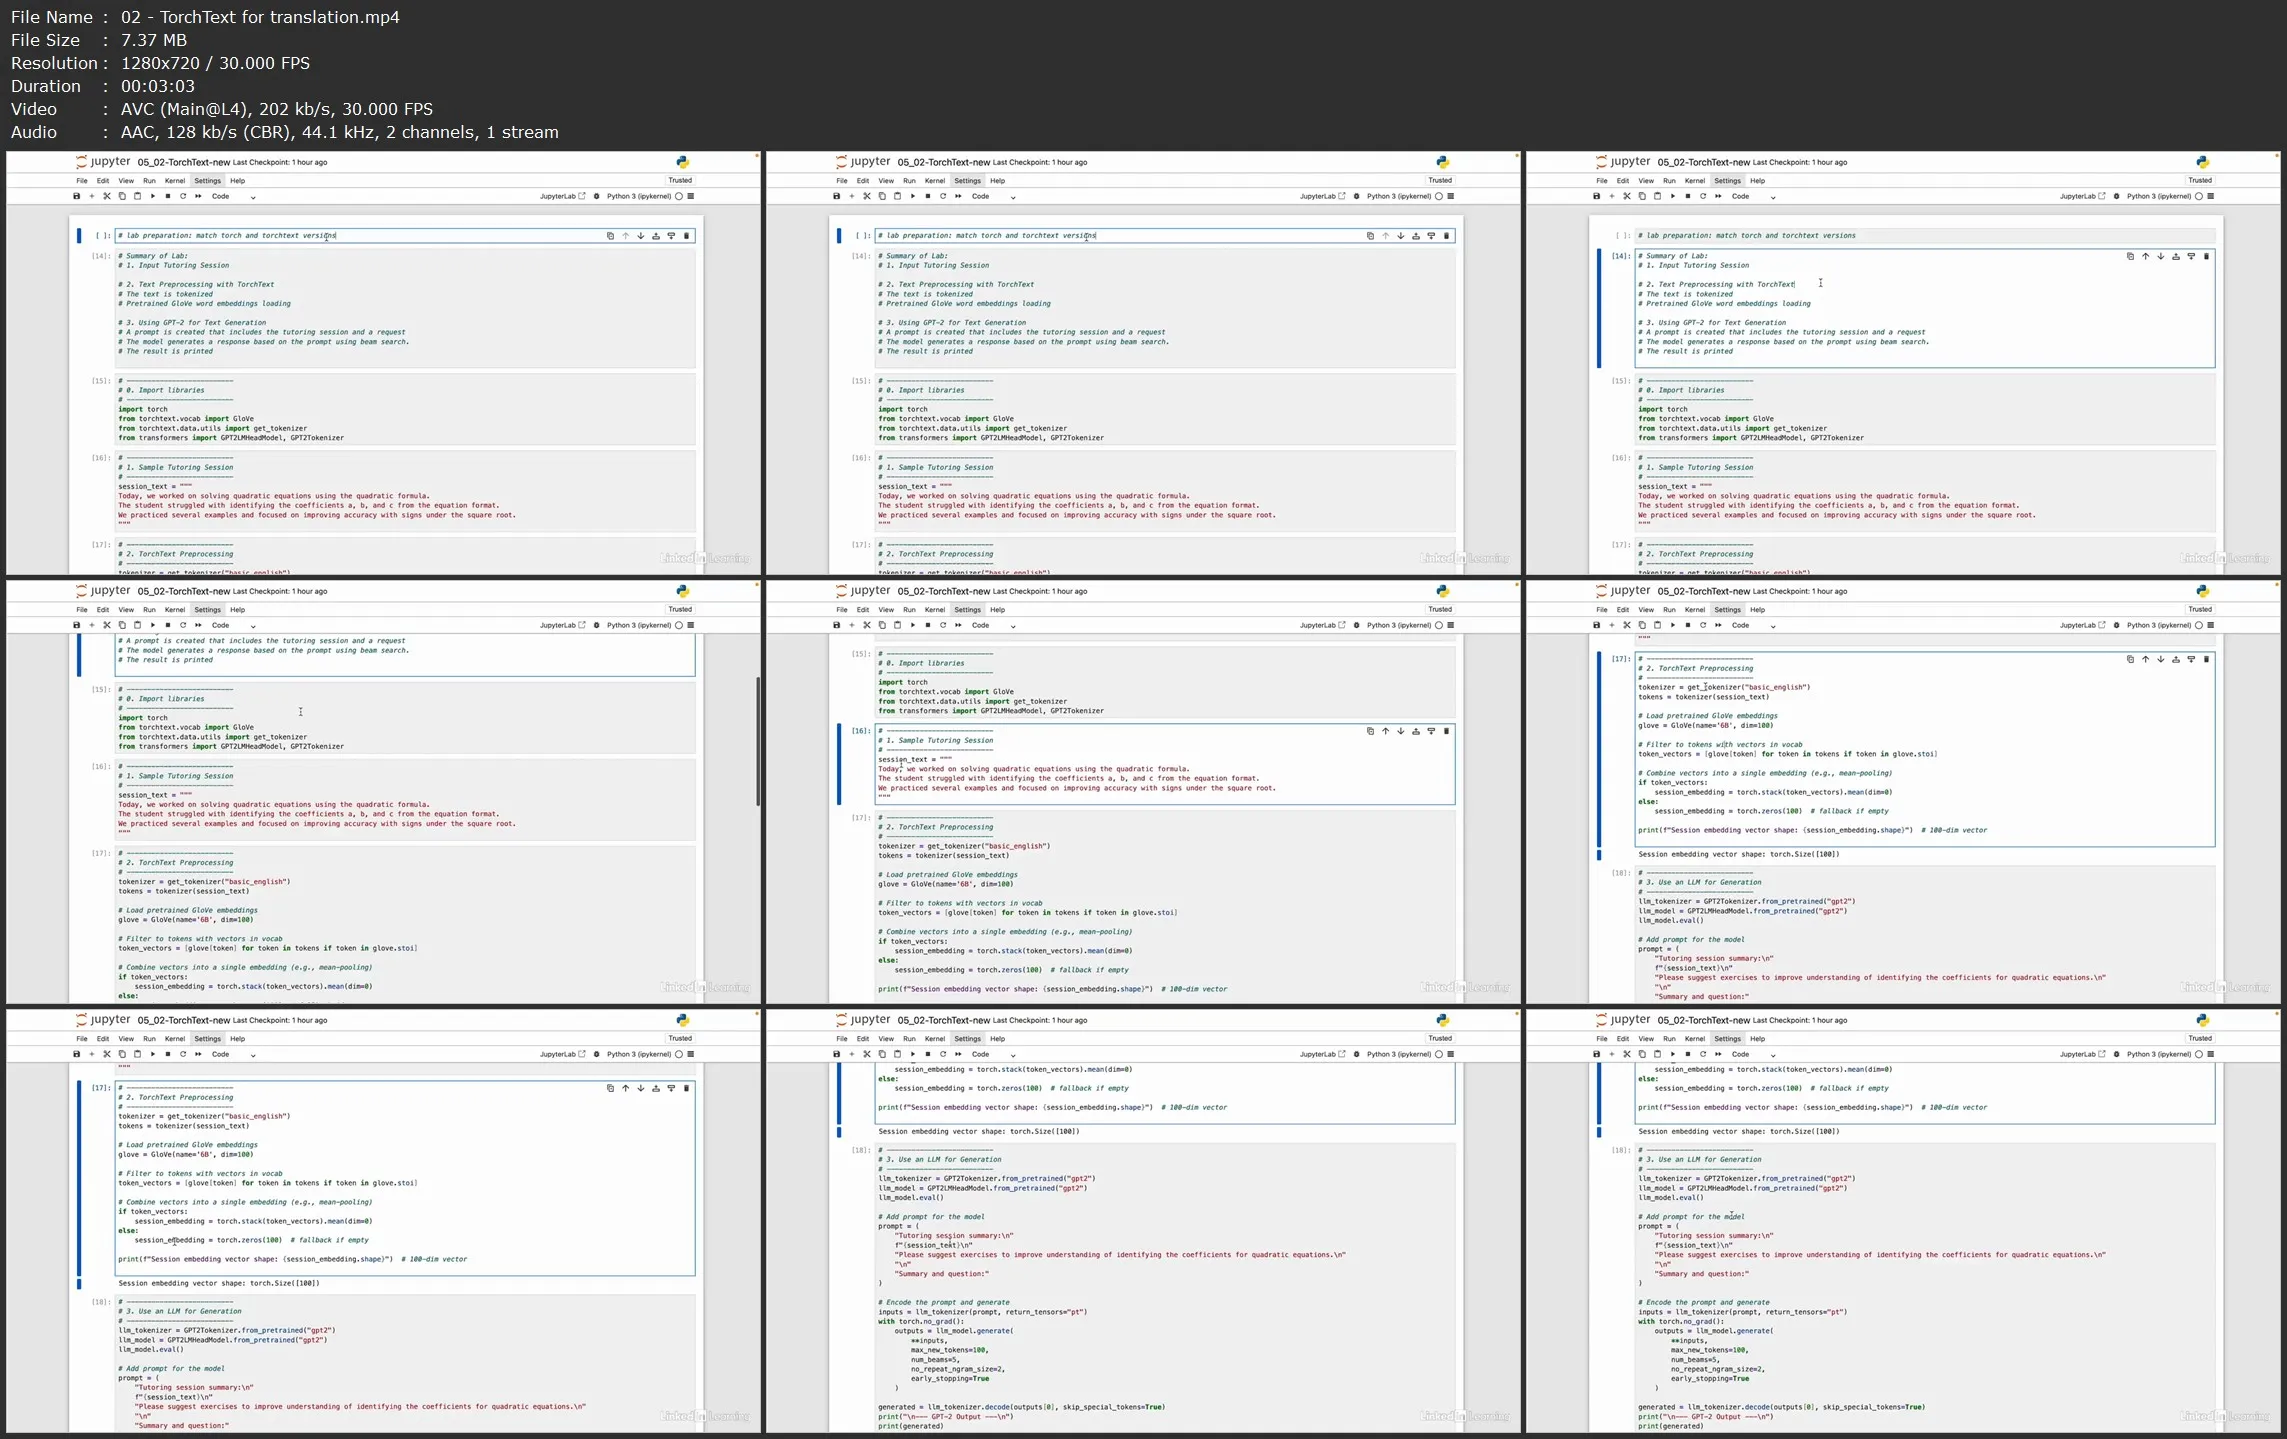Click the stop kernel square icon in last thumbnail
This screenshot has width=2287, height=1439.
1688,1054
